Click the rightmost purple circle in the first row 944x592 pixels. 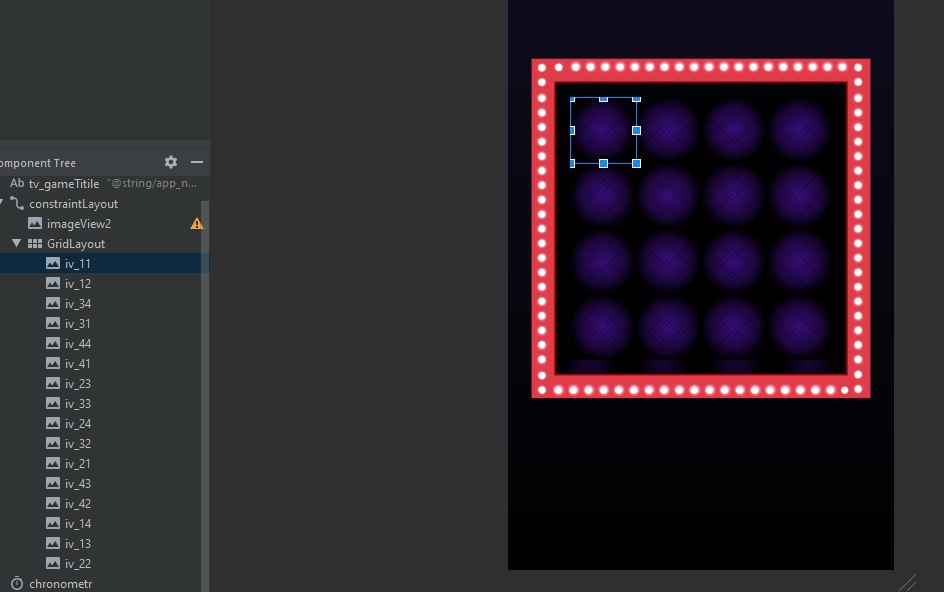(x=799, y=129)
